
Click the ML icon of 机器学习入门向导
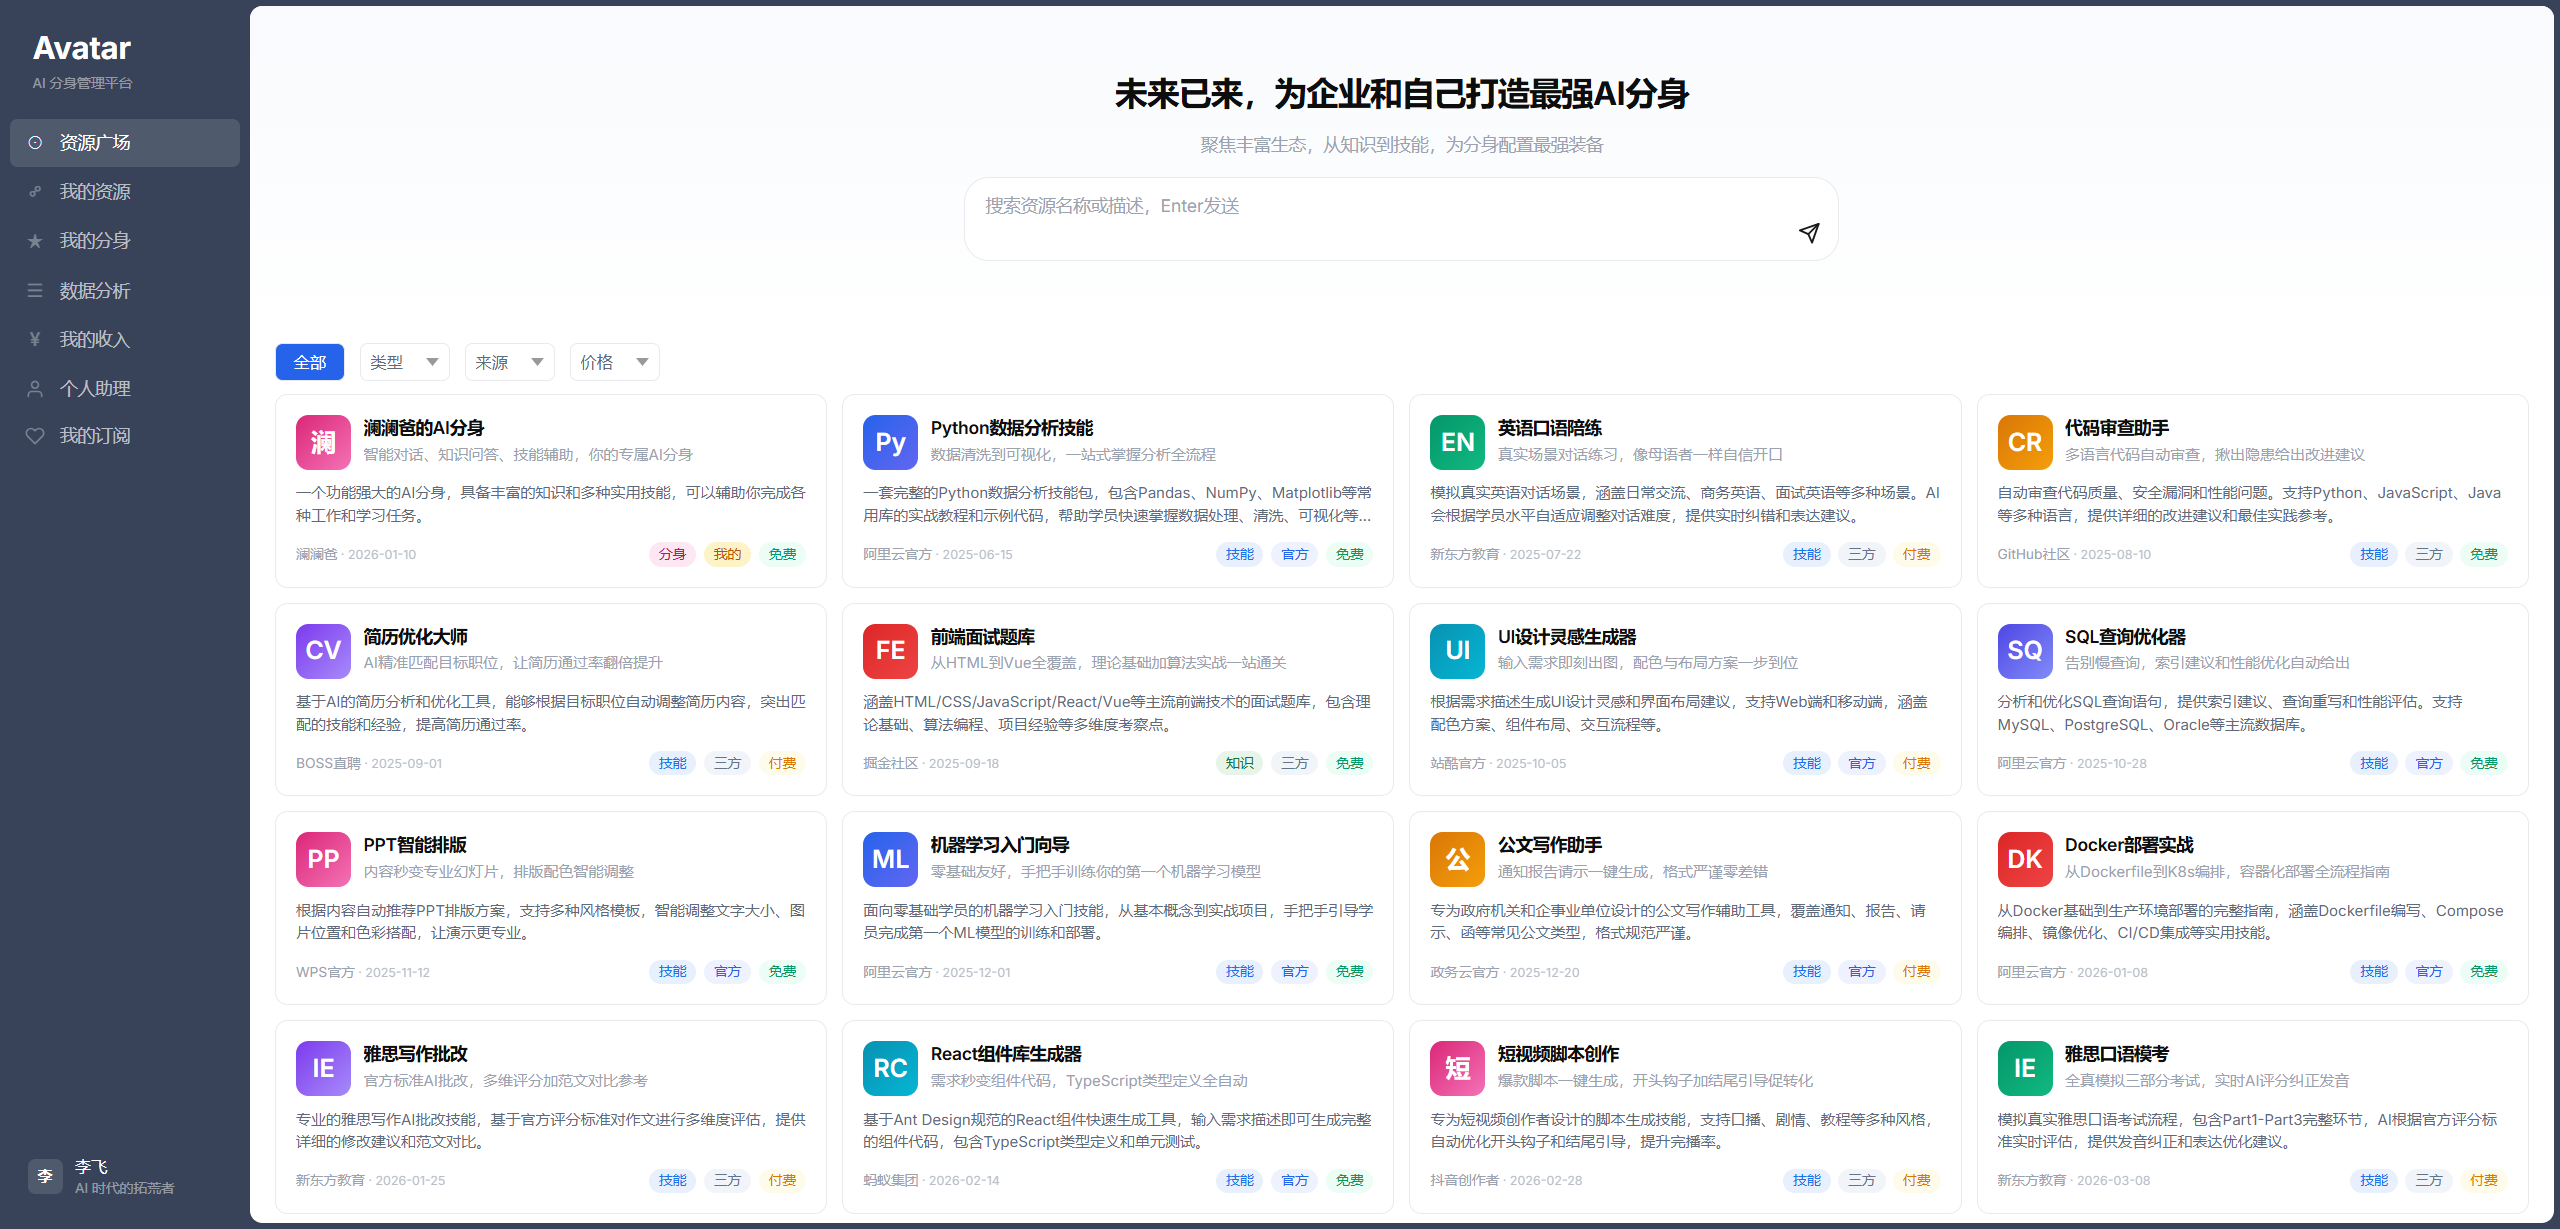click(x=890, y=860)
